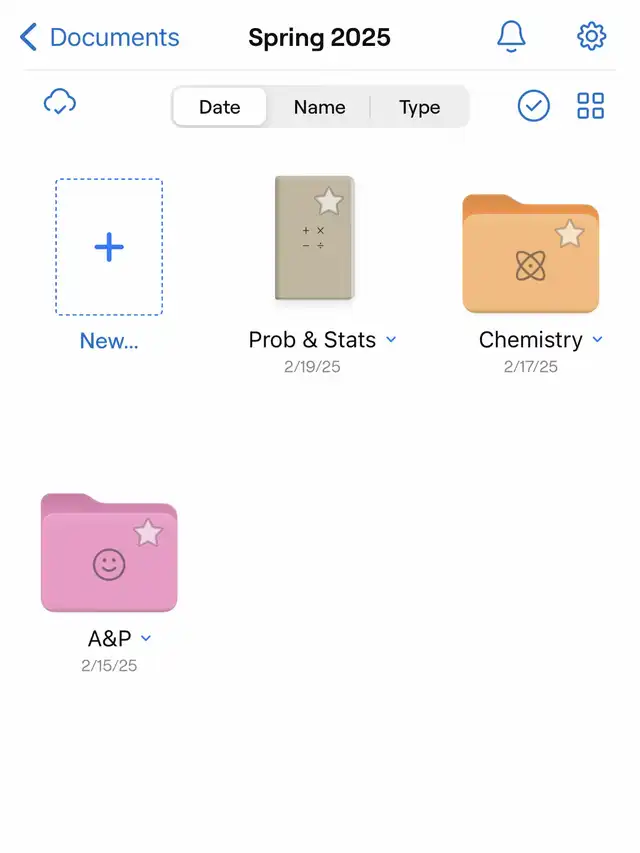The height and width of the screenshot is (853, 640).
Task: Expand the A&P folder options chevron
Action: tap(146, 638)
